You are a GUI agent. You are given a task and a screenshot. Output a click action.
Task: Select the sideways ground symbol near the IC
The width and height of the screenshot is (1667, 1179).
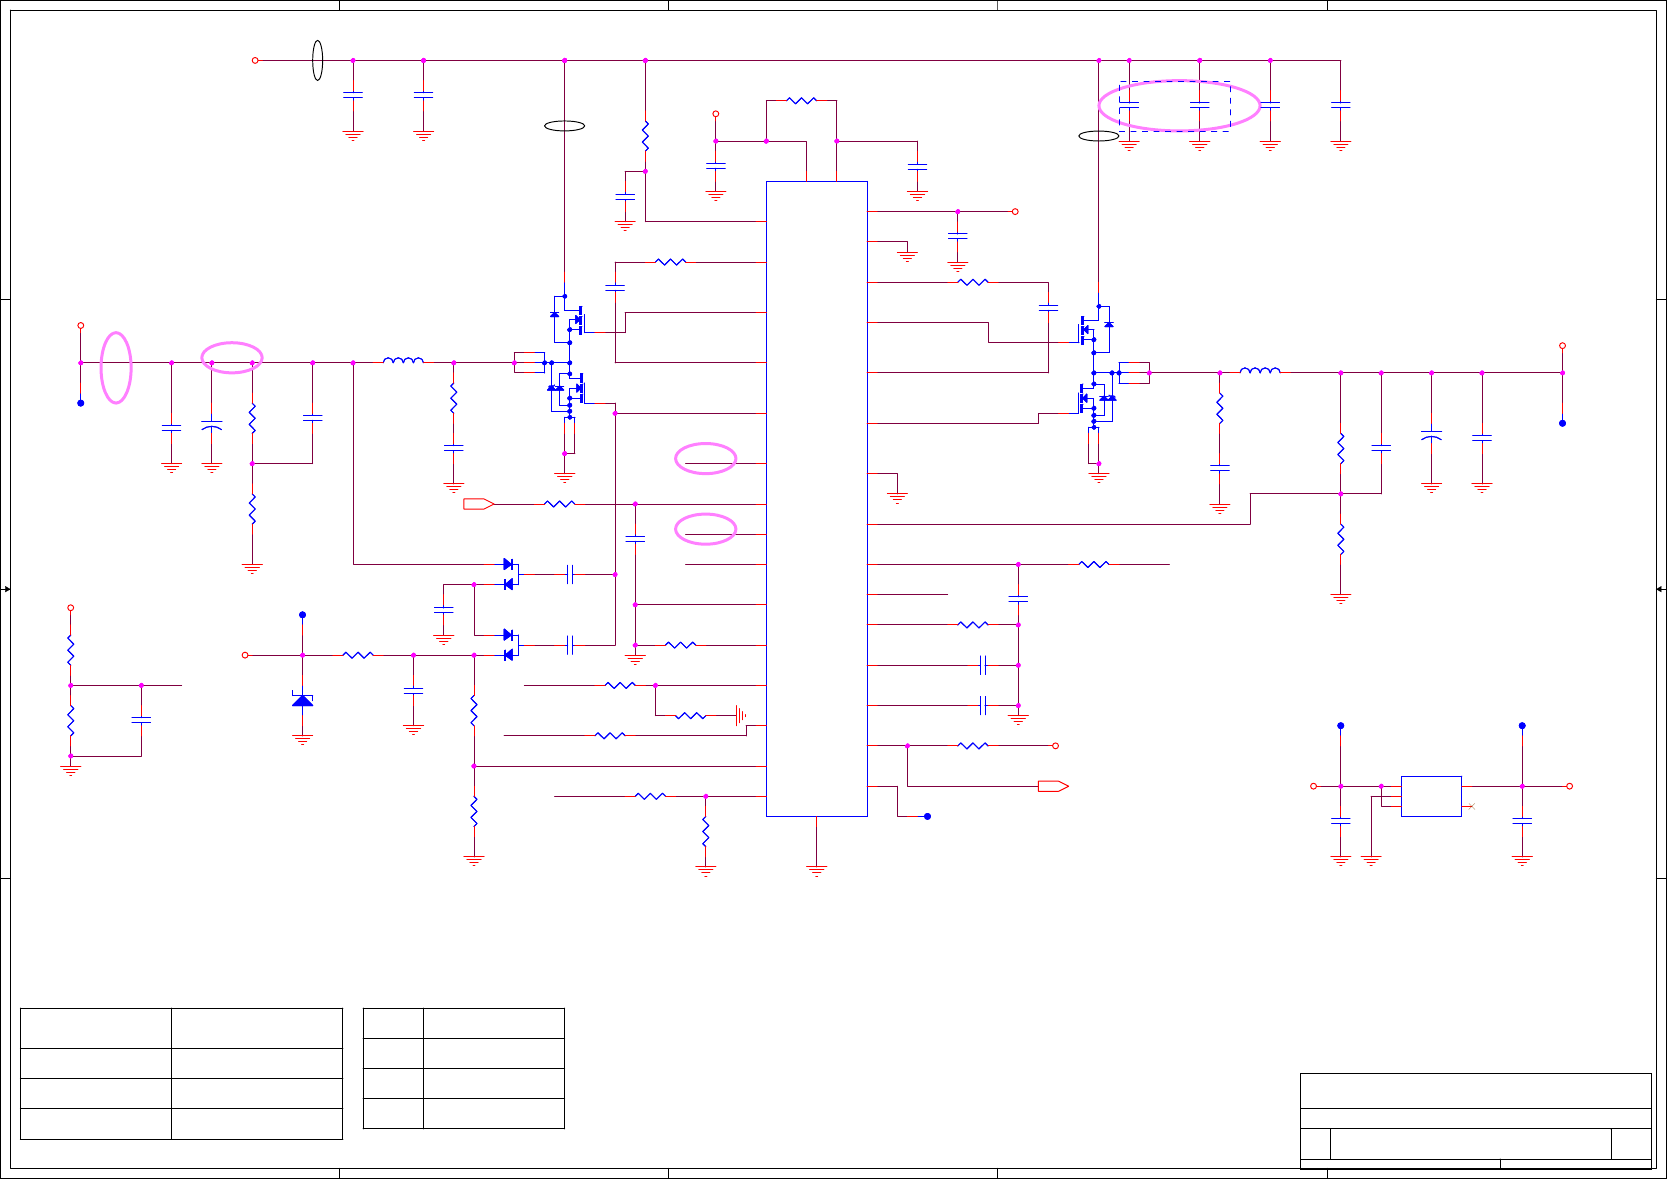741,715
